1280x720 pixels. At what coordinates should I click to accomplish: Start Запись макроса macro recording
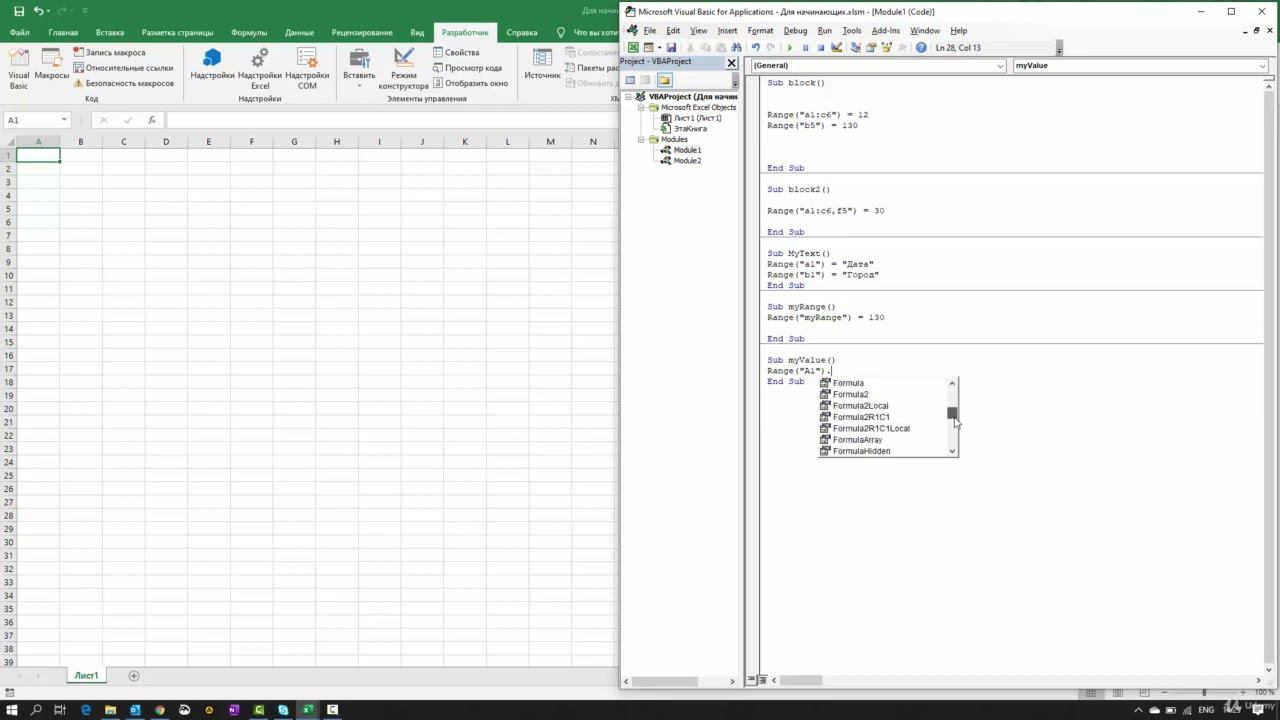[x=109, y=52]
